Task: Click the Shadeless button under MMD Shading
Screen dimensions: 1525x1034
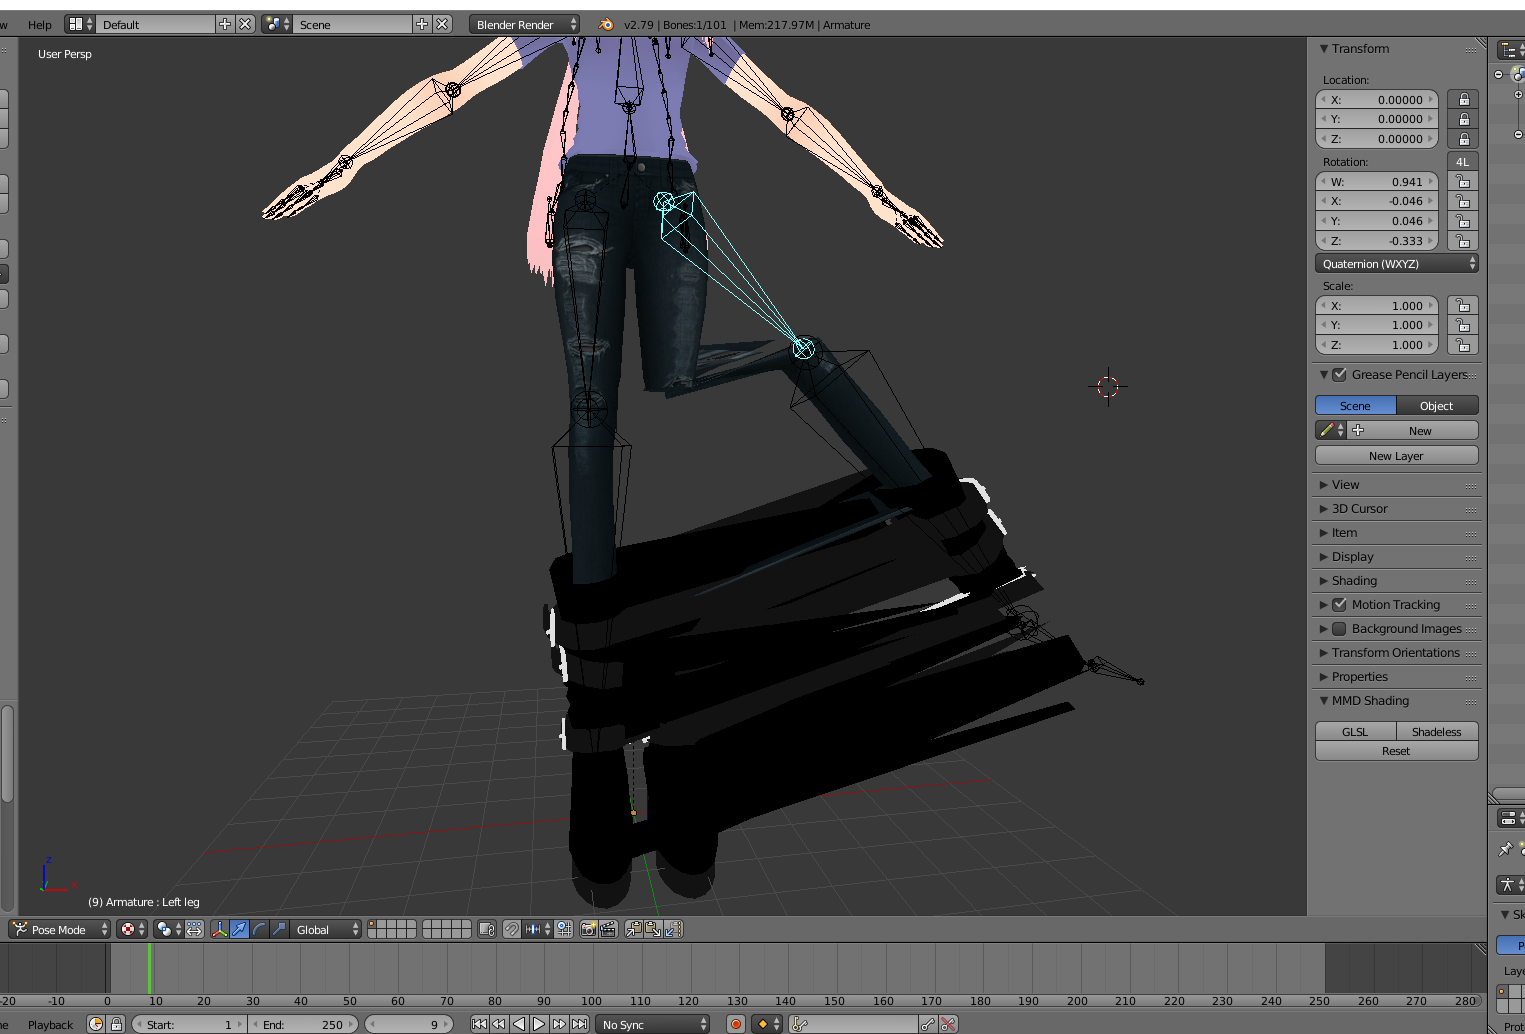Action: (1437, 732)
